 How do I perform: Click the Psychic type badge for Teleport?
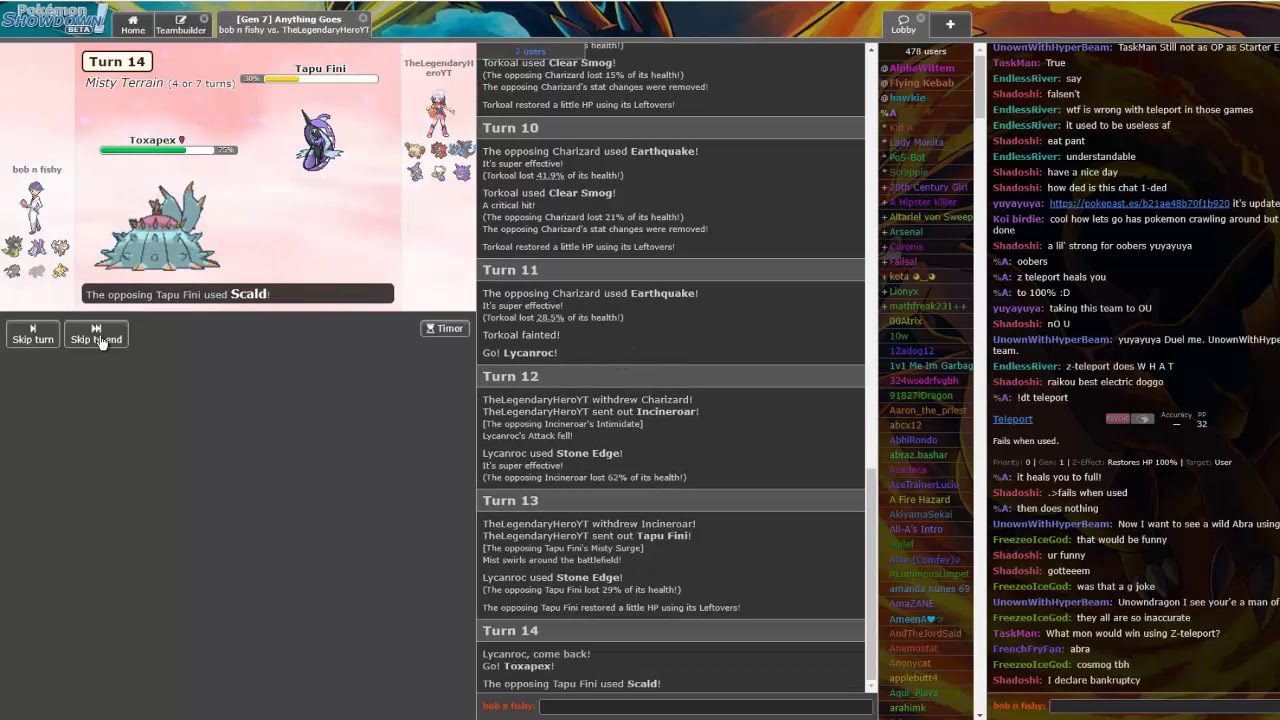[1117, 419]
